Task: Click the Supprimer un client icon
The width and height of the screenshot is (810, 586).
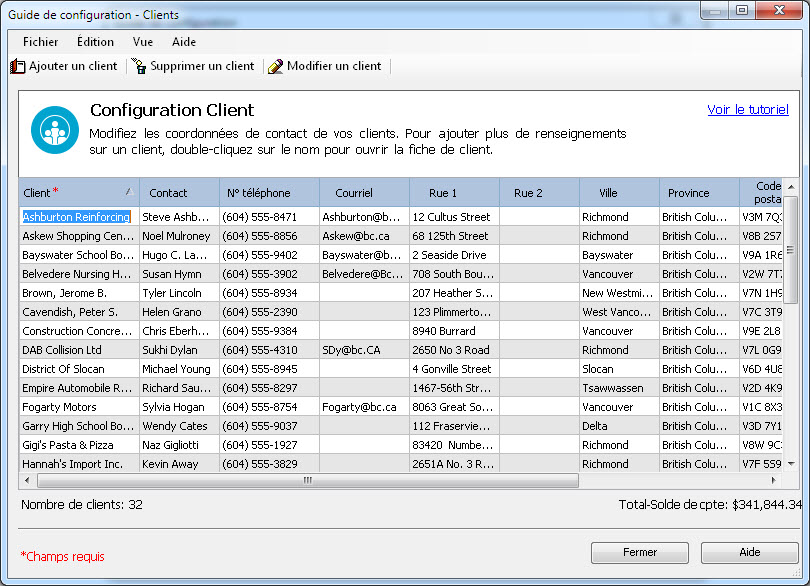Action: pyautogui.click(x=139, y=67)
